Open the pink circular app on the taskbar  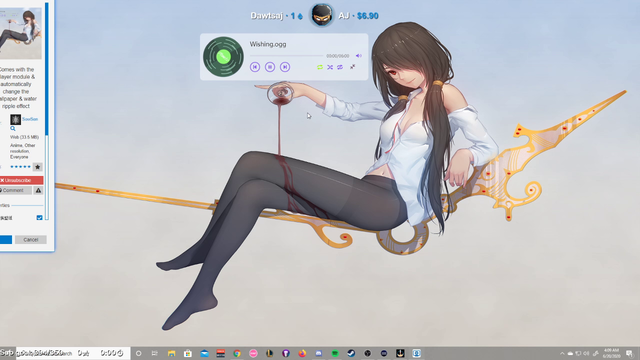click(253, 353)
